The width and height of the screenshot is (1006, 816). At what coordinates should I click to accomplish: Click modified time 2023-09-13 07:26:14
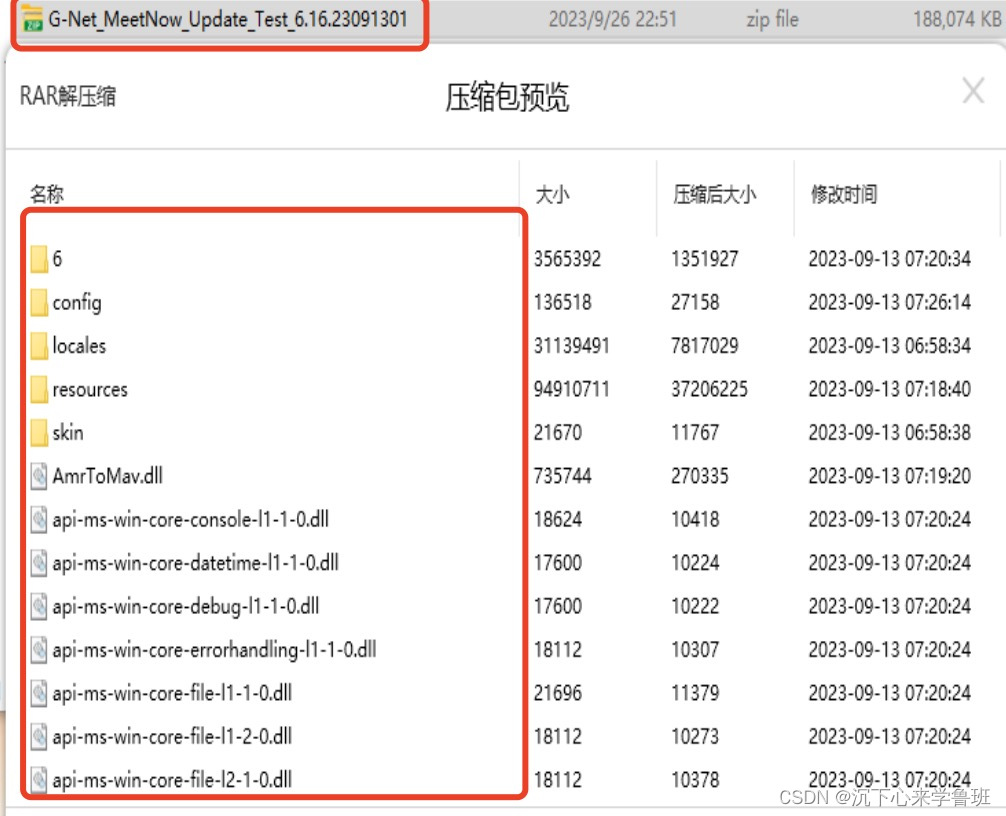890,302
